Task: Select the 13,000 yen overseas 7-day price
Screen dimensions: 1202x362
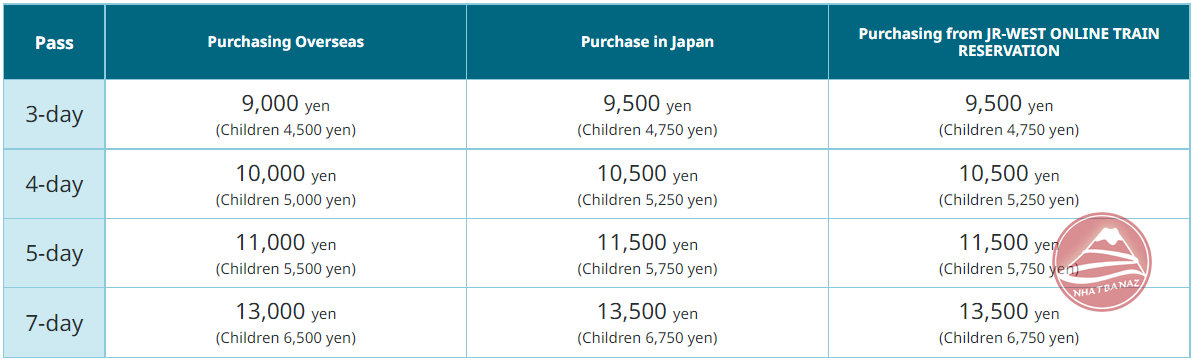Action: pos(286,312)
